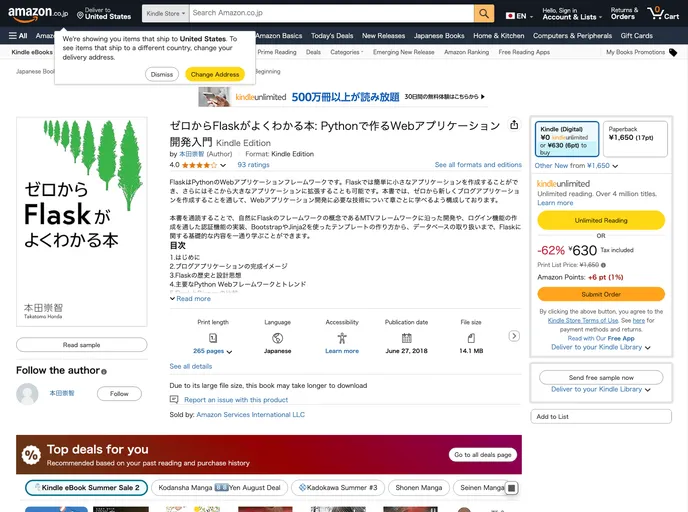This screenshot has width=688, height=512.
Task: Click the Kindle Unlimited banner
Action: [343, 97]
